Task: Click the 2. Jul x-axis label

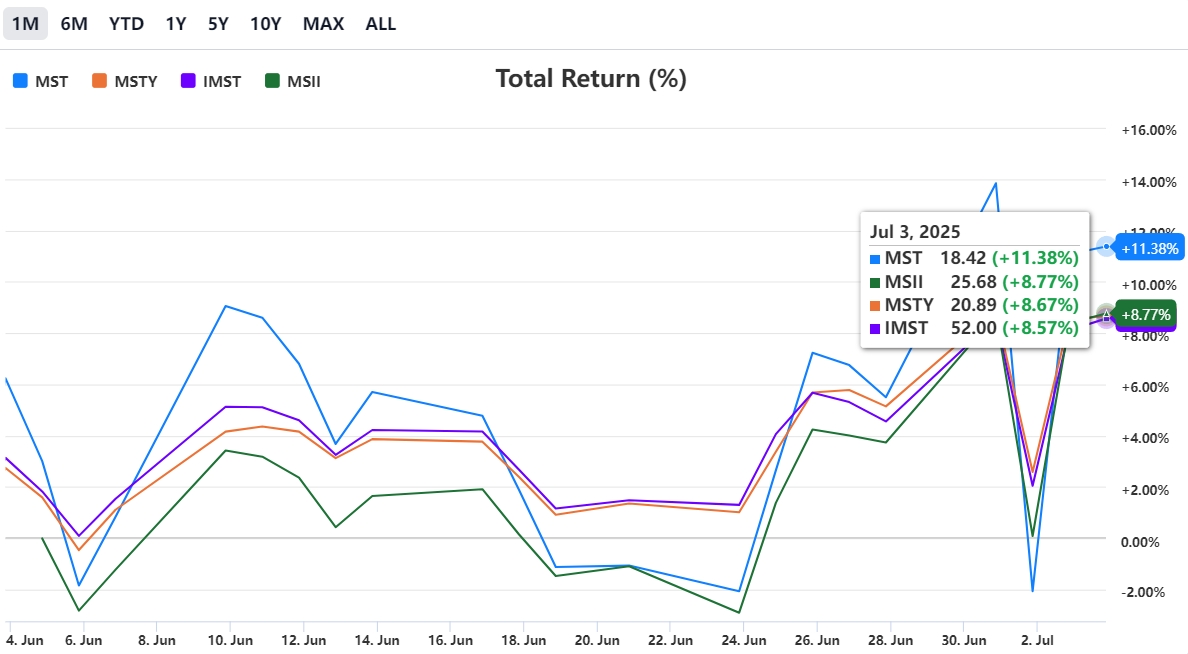Action: [x=1037, y=640]
